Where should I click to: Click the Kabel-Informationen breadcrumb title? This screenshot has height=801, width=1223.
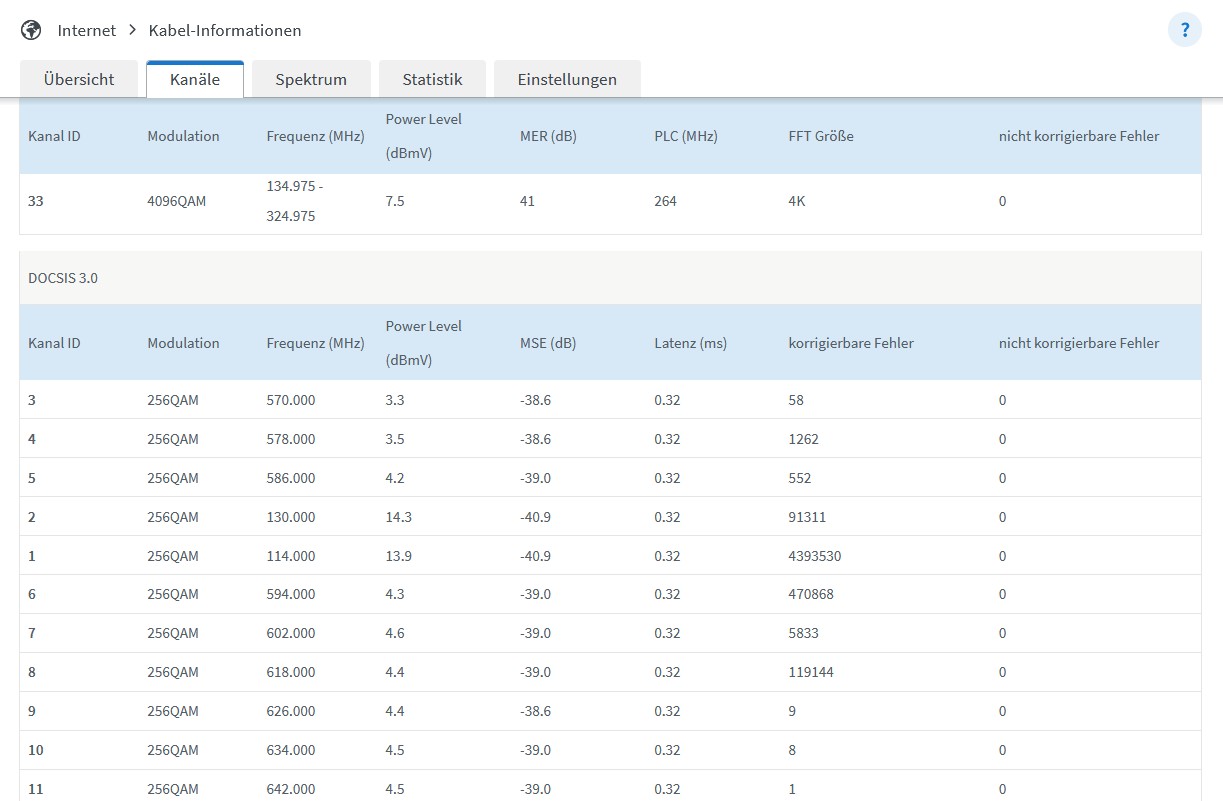pos(225,30)
